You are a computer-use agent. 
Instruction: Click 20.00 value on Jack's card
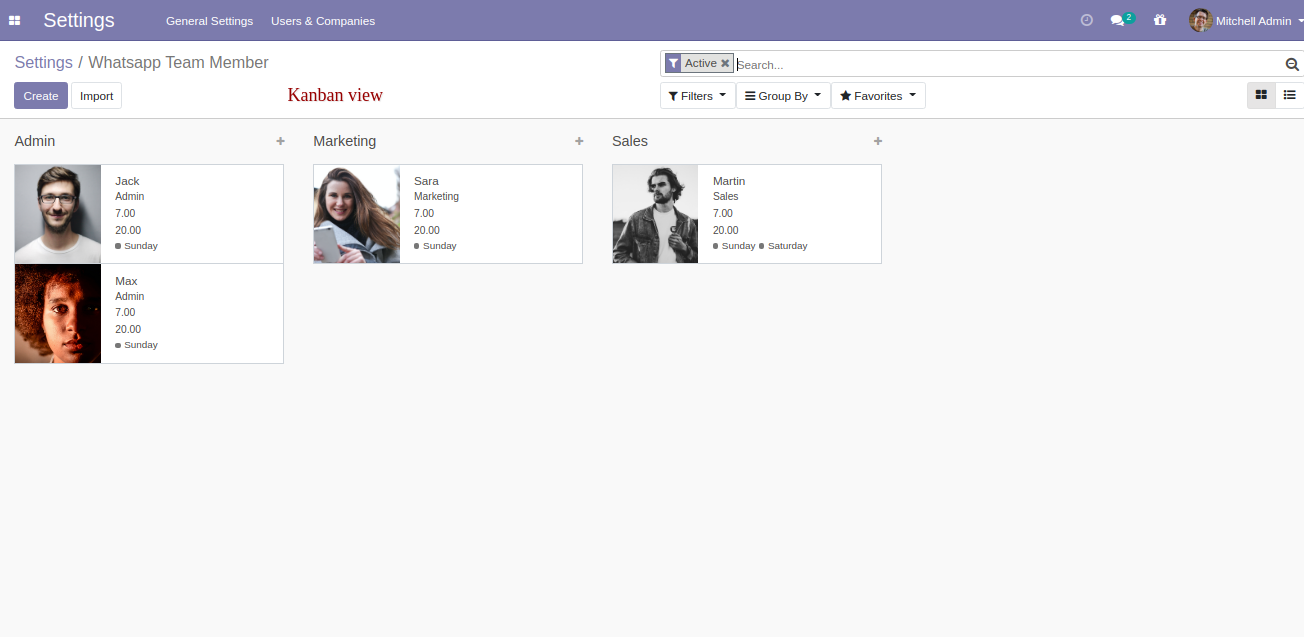point(128,230)
